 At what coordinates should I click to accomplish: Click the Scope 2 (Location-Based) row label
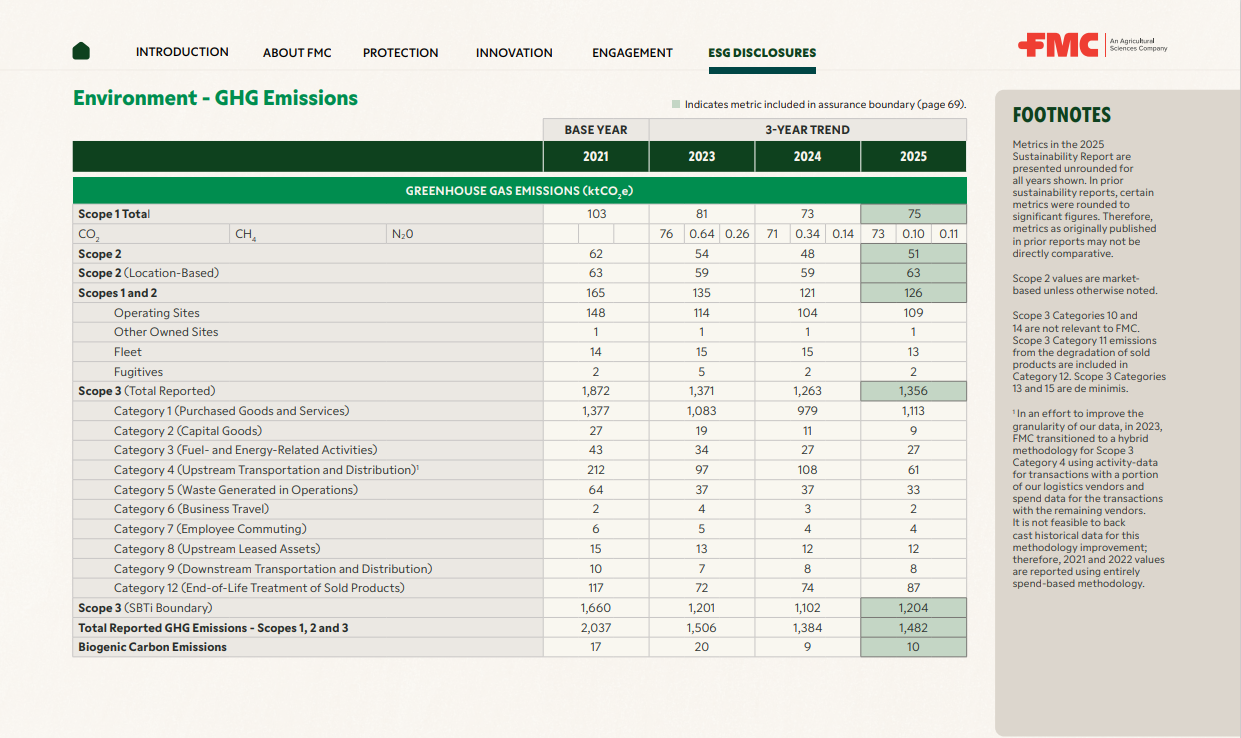pyautogui.click(x=148, y=273)
